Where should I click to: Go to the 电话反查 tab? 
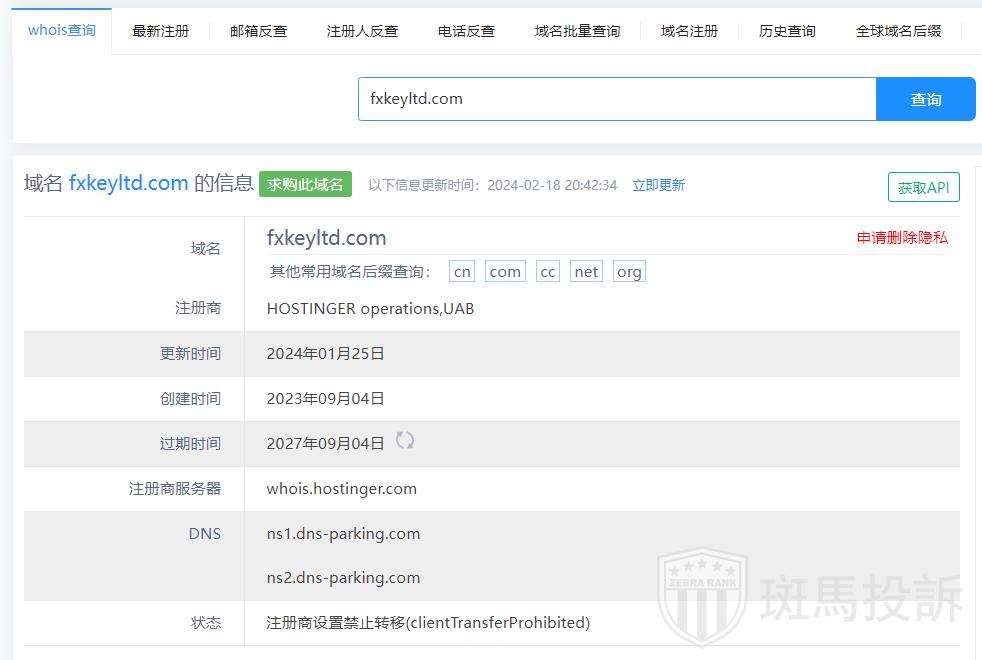(x=466, y=31)
